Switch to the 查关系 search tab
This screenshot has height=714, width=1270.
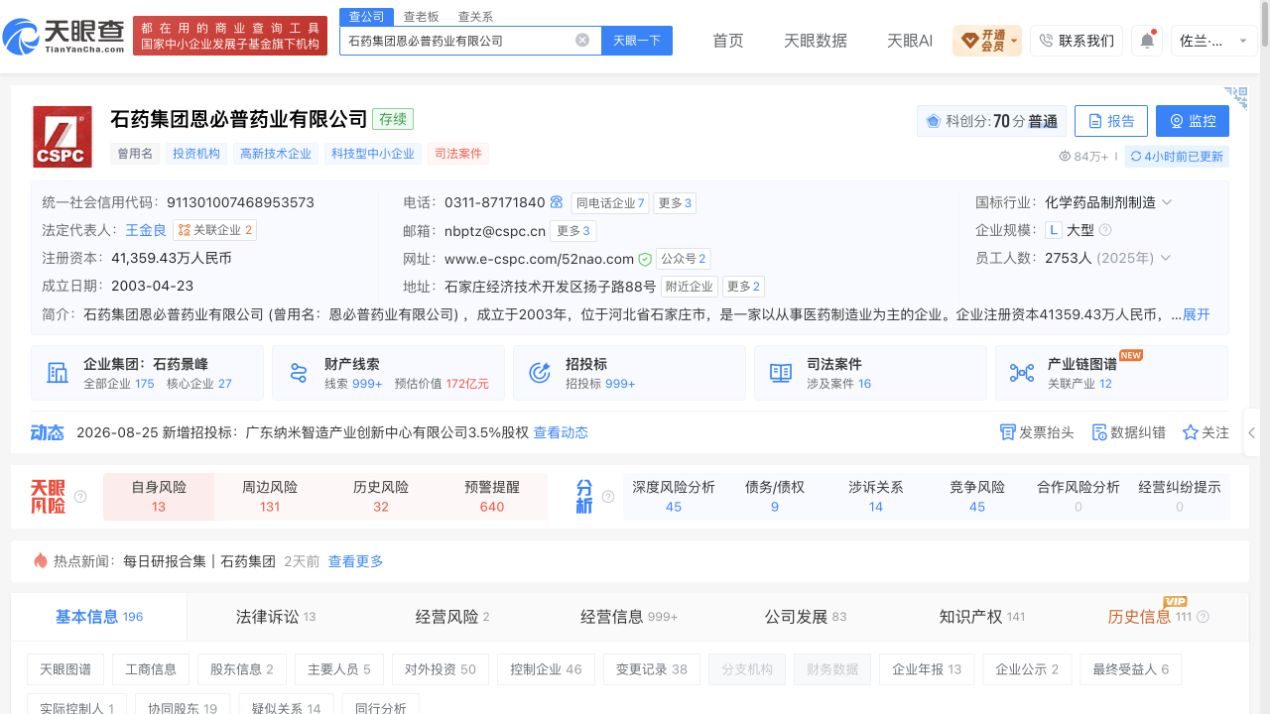(x=475, y=17)
